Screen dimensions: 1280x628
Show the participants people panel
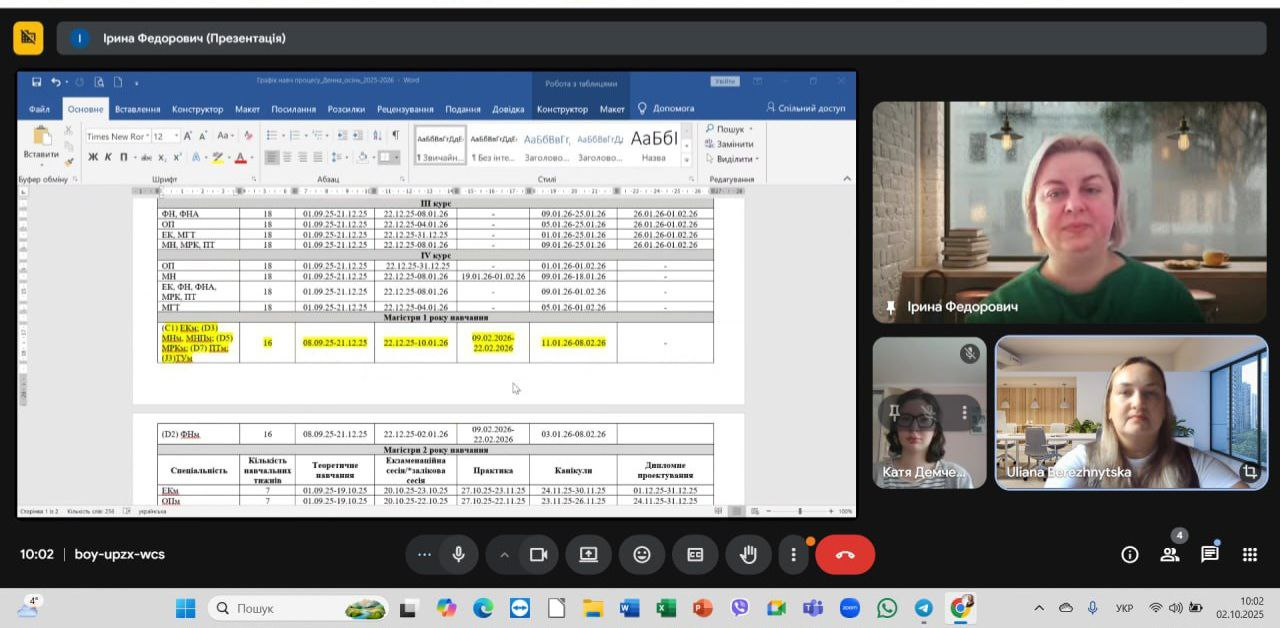click(x=1169, y=555)
